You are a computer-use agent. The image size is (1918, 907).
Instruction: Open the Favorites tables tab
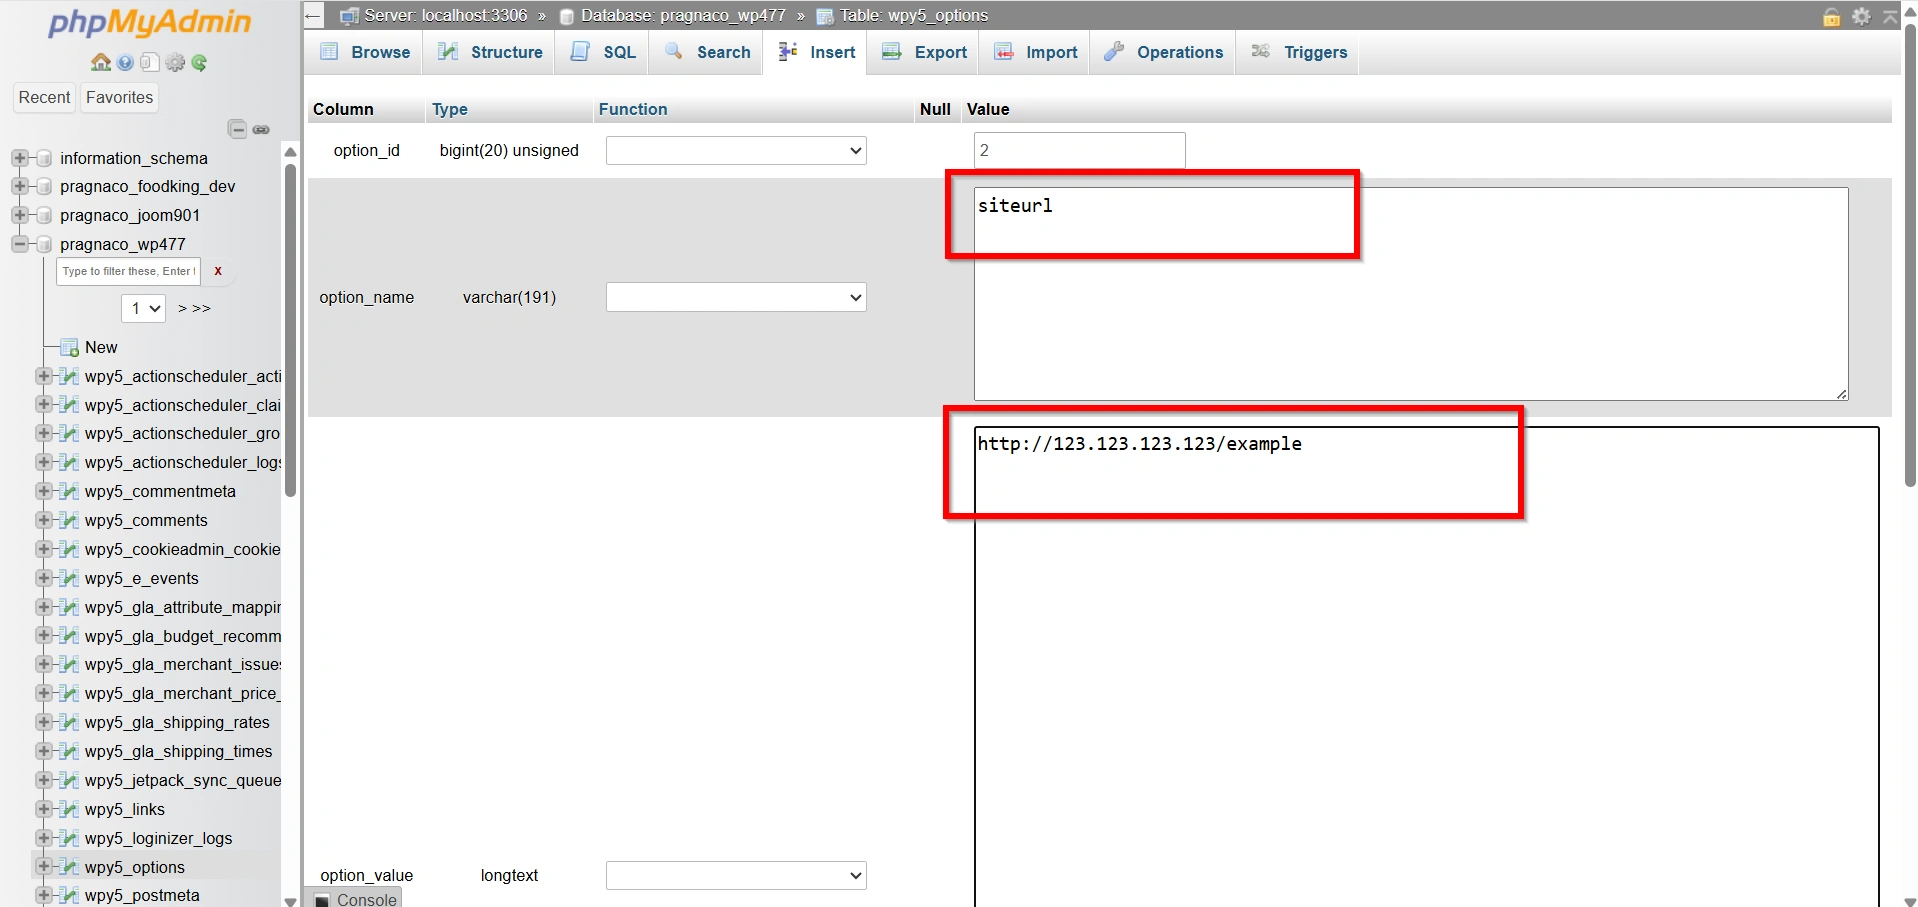(x=119, y=97)
